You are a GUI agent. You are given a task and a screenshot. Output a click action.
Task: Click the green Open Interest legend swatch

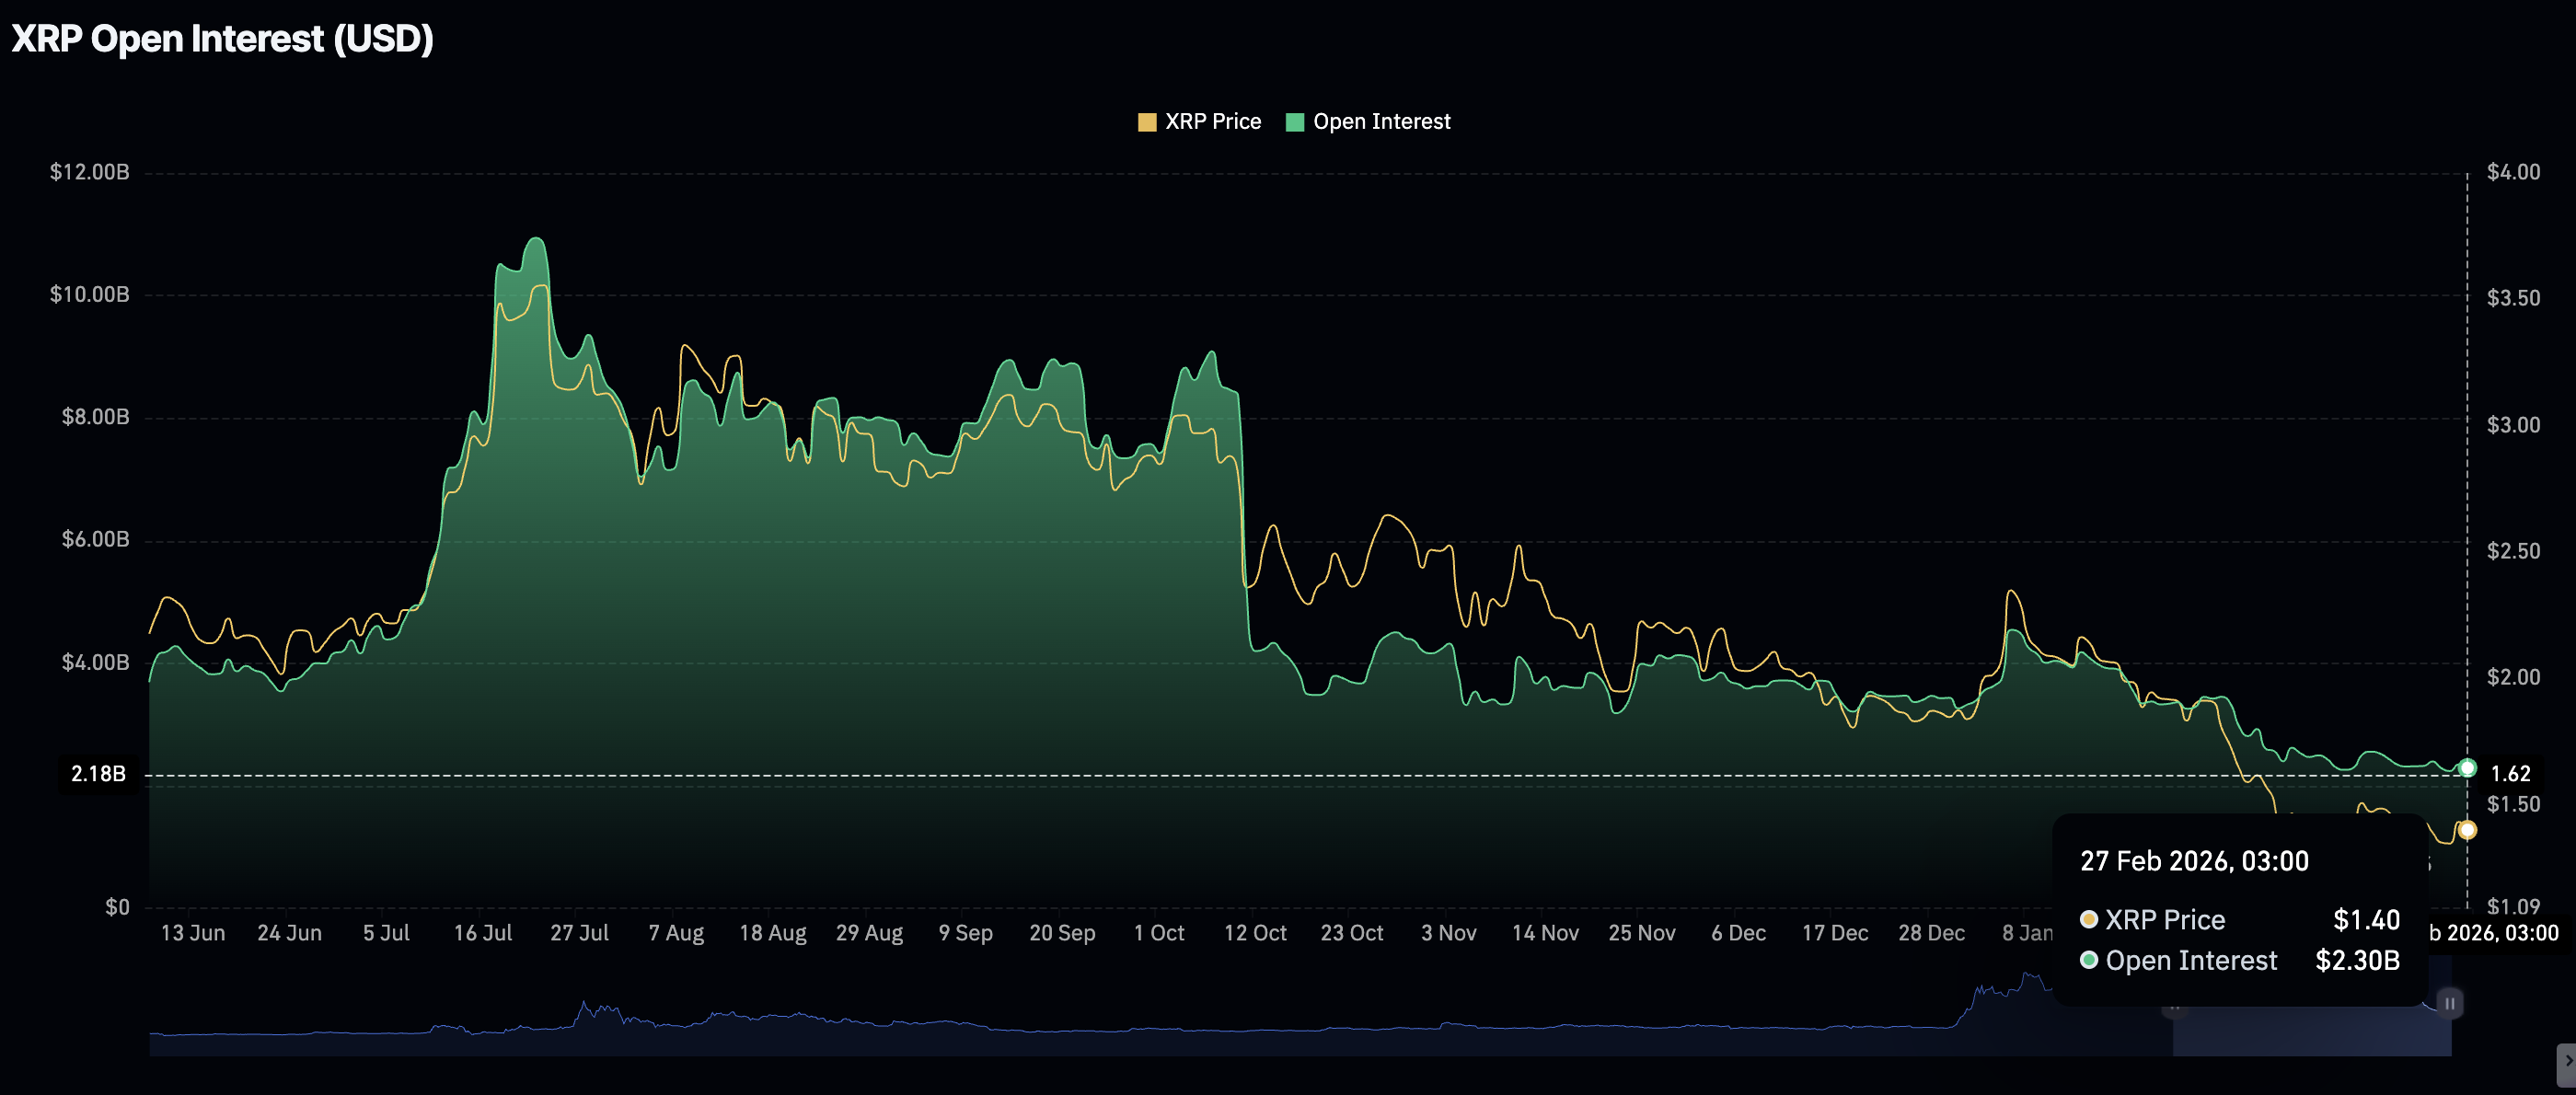coord(1294,122)
